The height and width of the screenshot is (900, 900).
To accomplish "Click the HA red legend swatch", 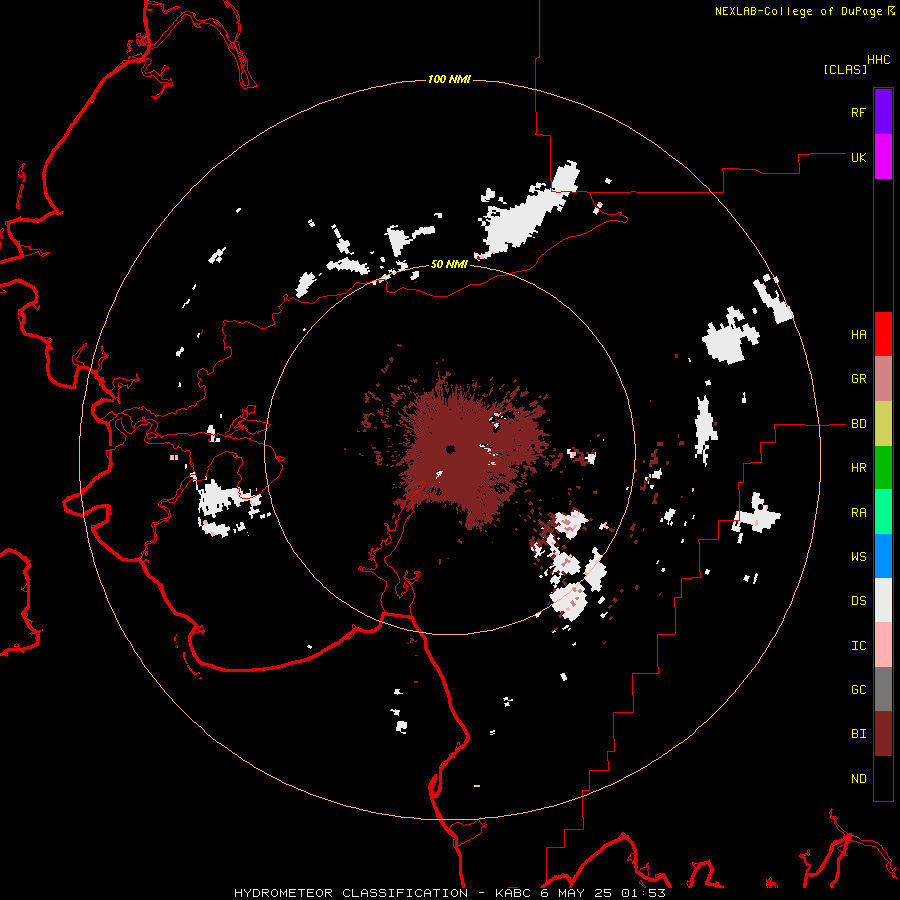I will tap(883, 334).
